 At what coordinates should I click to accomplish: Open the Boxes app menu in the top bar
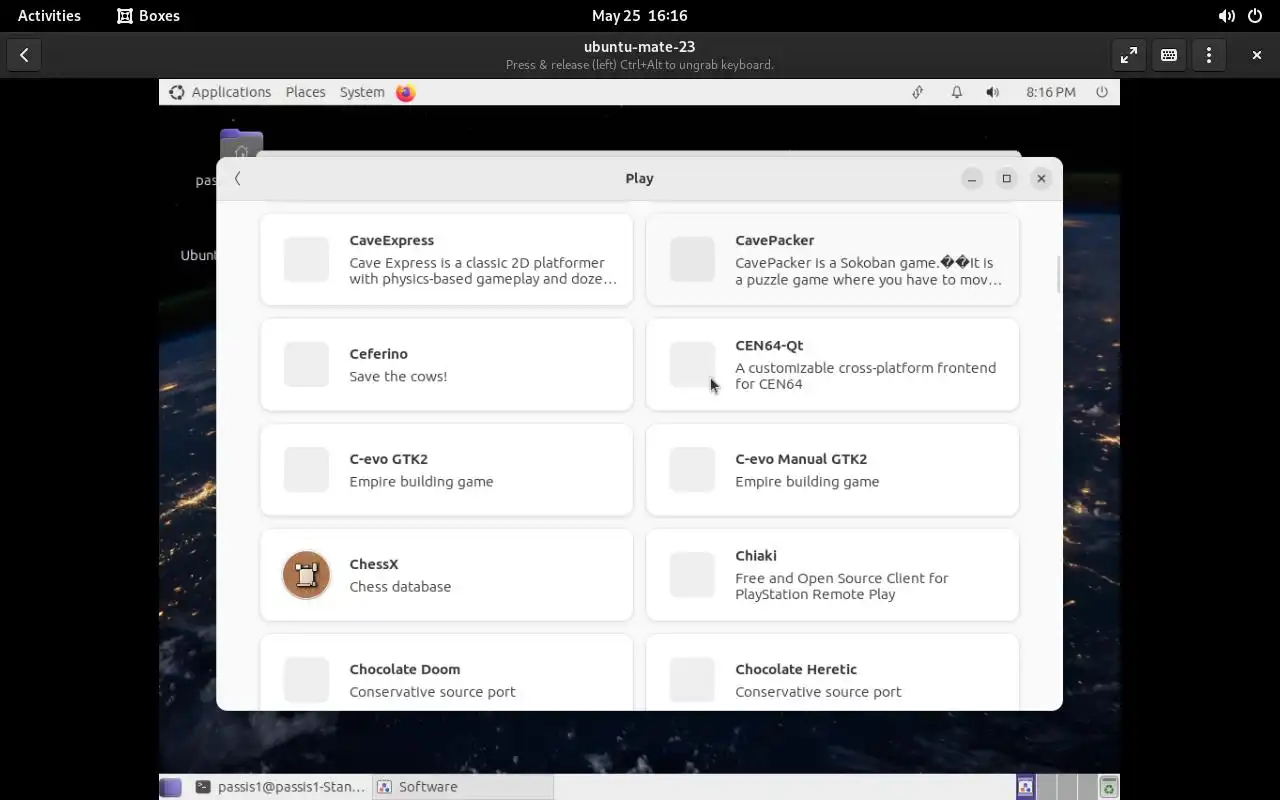(147, 16)
